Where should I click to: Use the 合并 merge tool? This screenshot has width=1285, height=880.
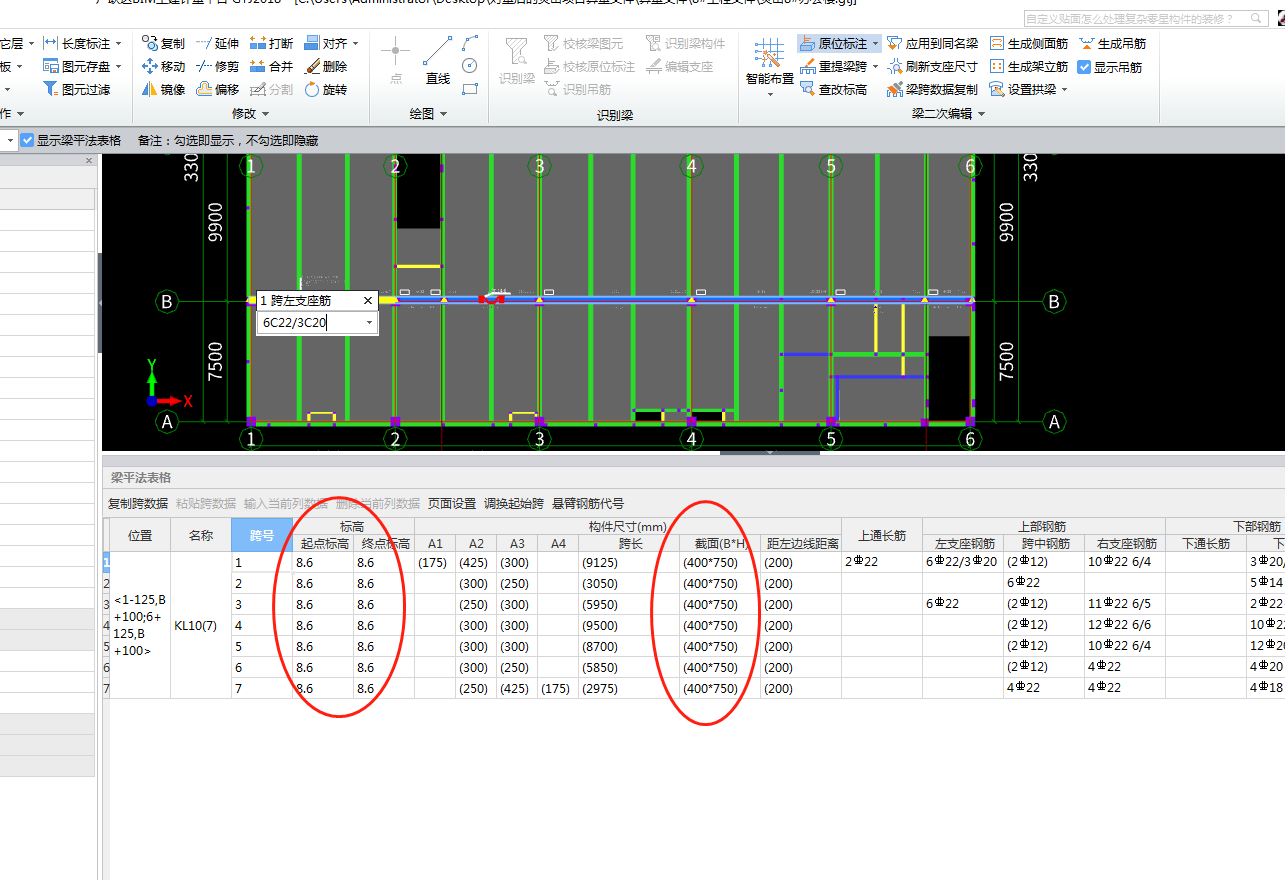[271, 66]
